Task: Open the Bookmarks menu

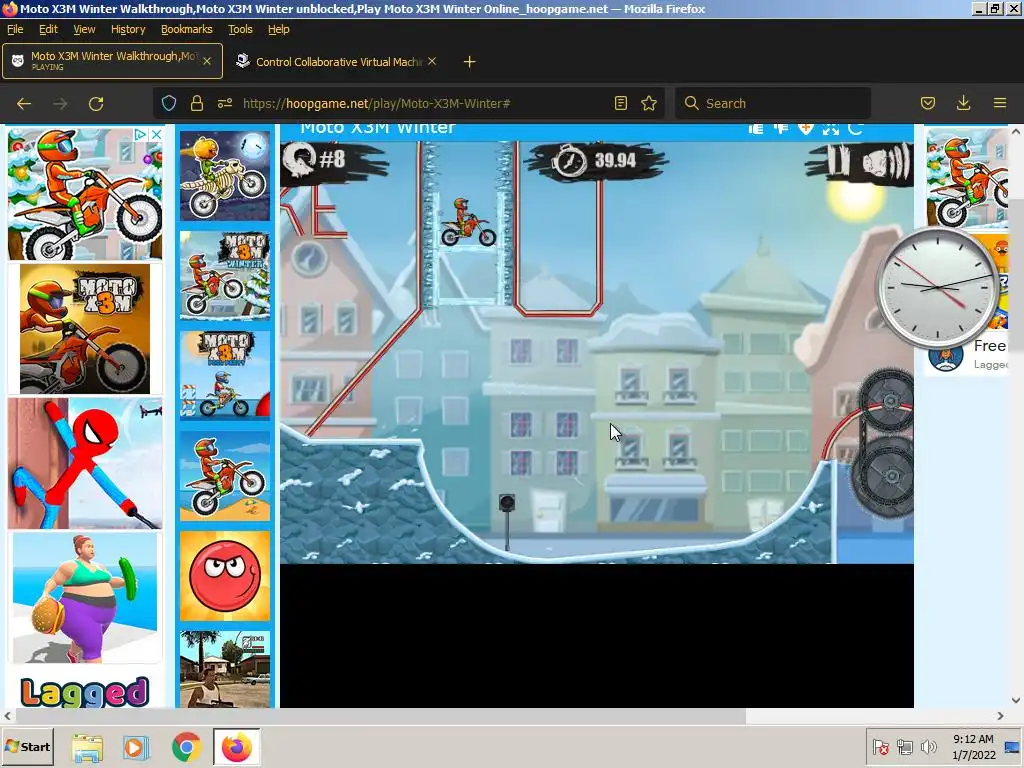Action: (186, 29)
